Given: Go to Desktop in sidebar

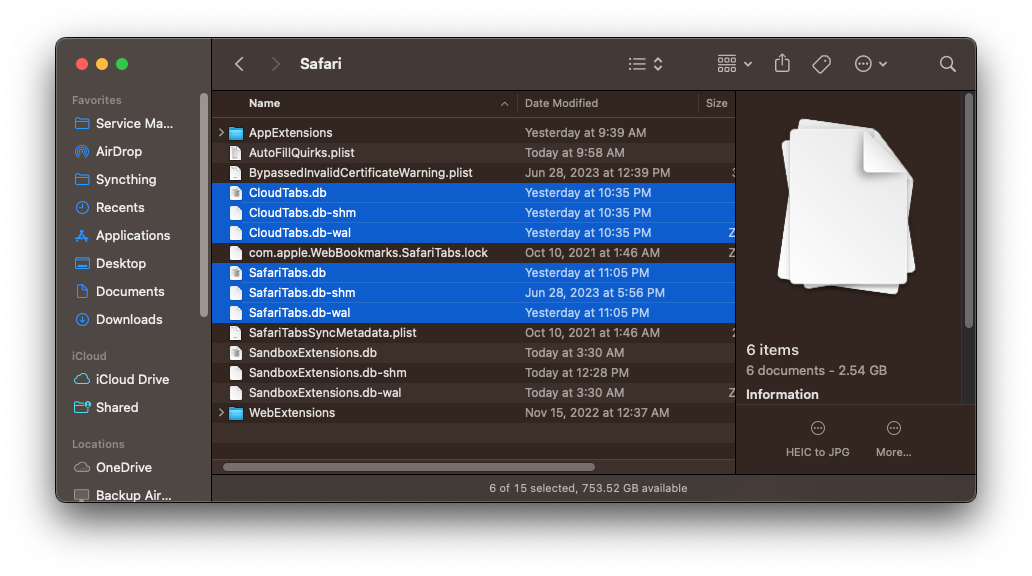Looking at the screenshot, I should click(x=120, y=263).
